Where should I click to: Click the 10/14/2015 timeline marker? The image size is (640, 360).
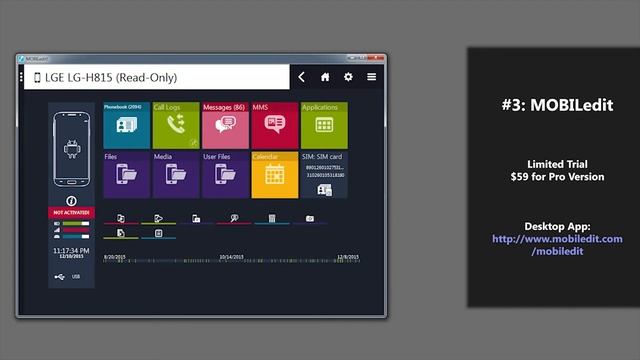pos(231,257)
